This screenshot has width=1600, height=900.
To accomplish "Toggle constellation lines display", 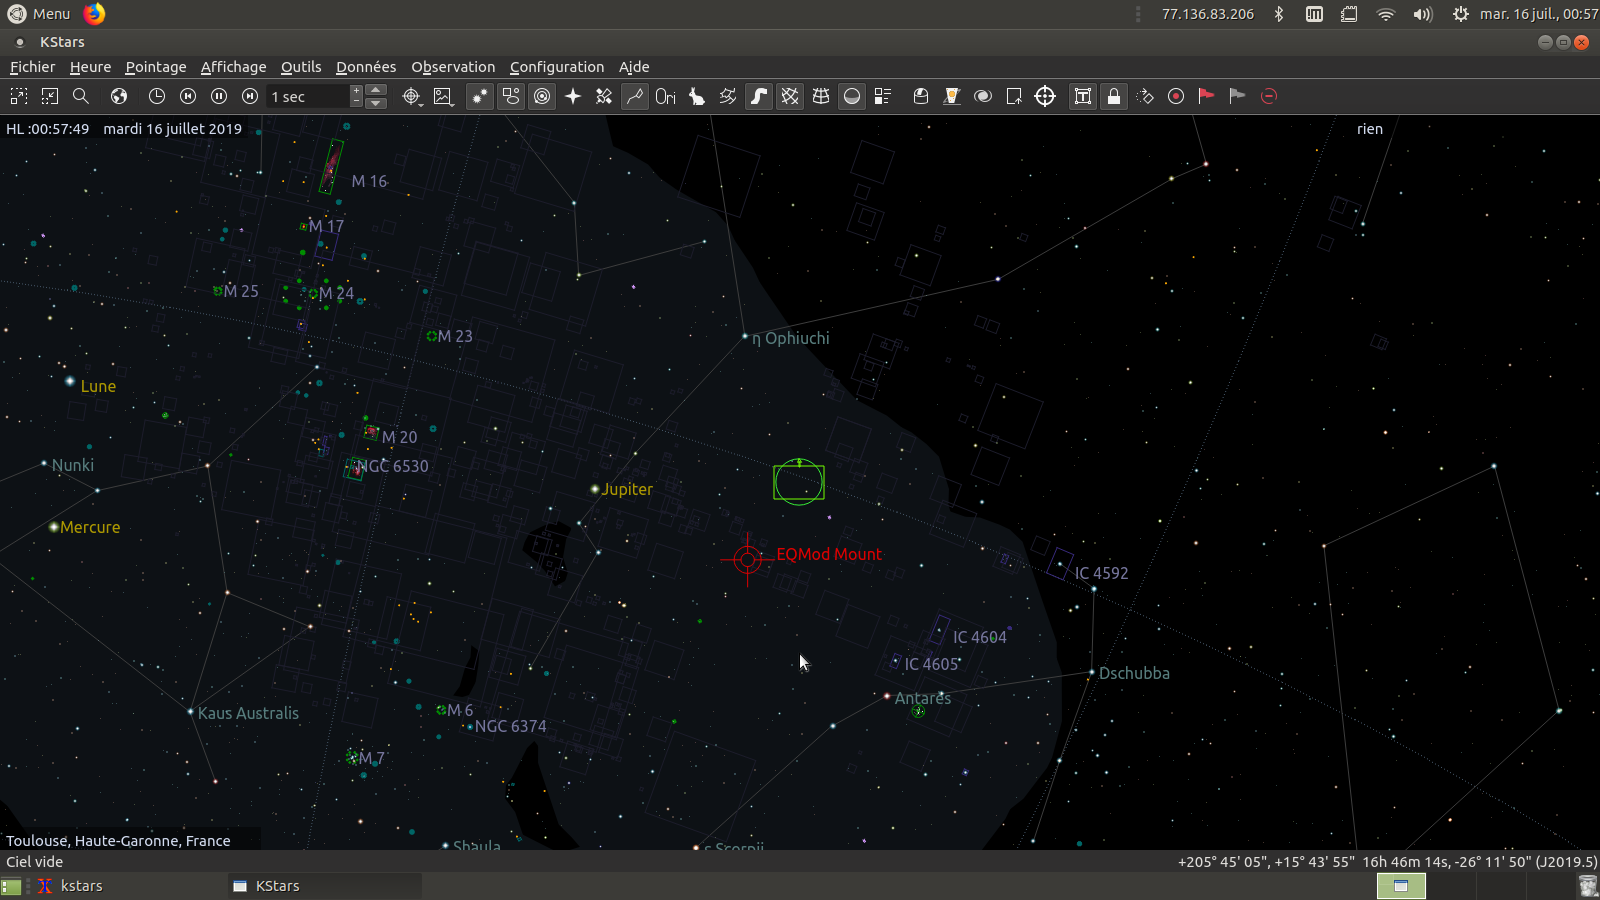I will (x=635, y=96).
